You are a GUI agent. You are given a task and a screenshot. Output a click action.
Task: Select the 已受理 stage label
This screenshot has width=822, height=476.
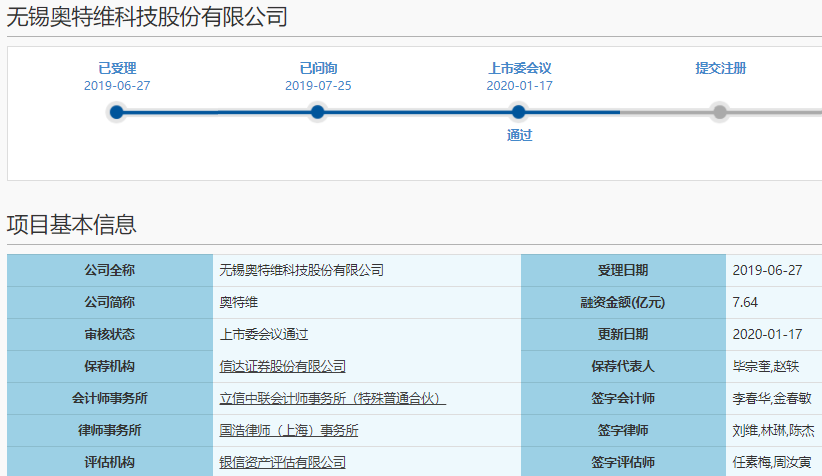coord(117,69)
